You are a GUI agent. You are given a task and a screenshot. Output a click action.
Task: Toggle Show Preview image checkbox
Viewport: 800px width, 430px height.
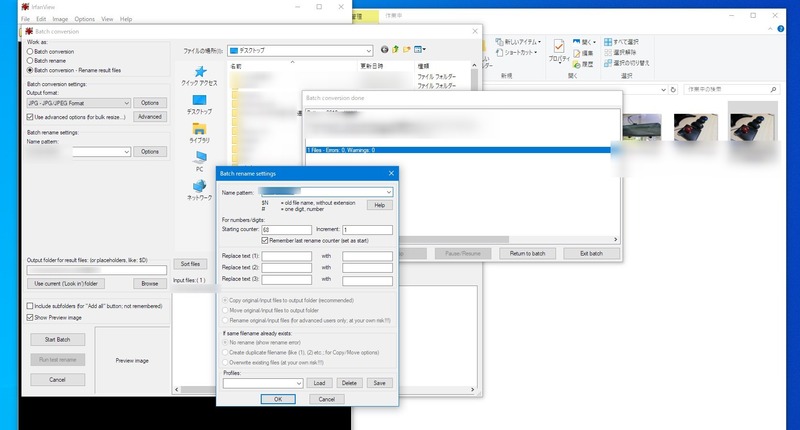[x=30, y=317]
